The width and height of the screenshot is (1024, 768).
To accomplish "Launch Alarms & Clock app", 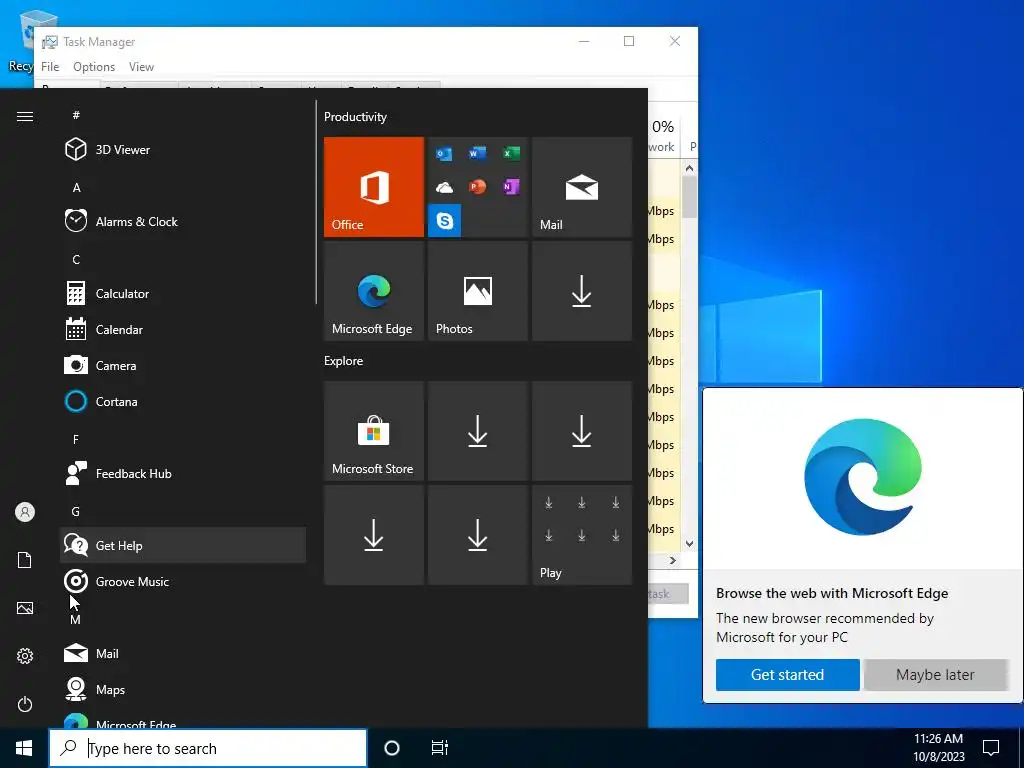I will 183,221.
